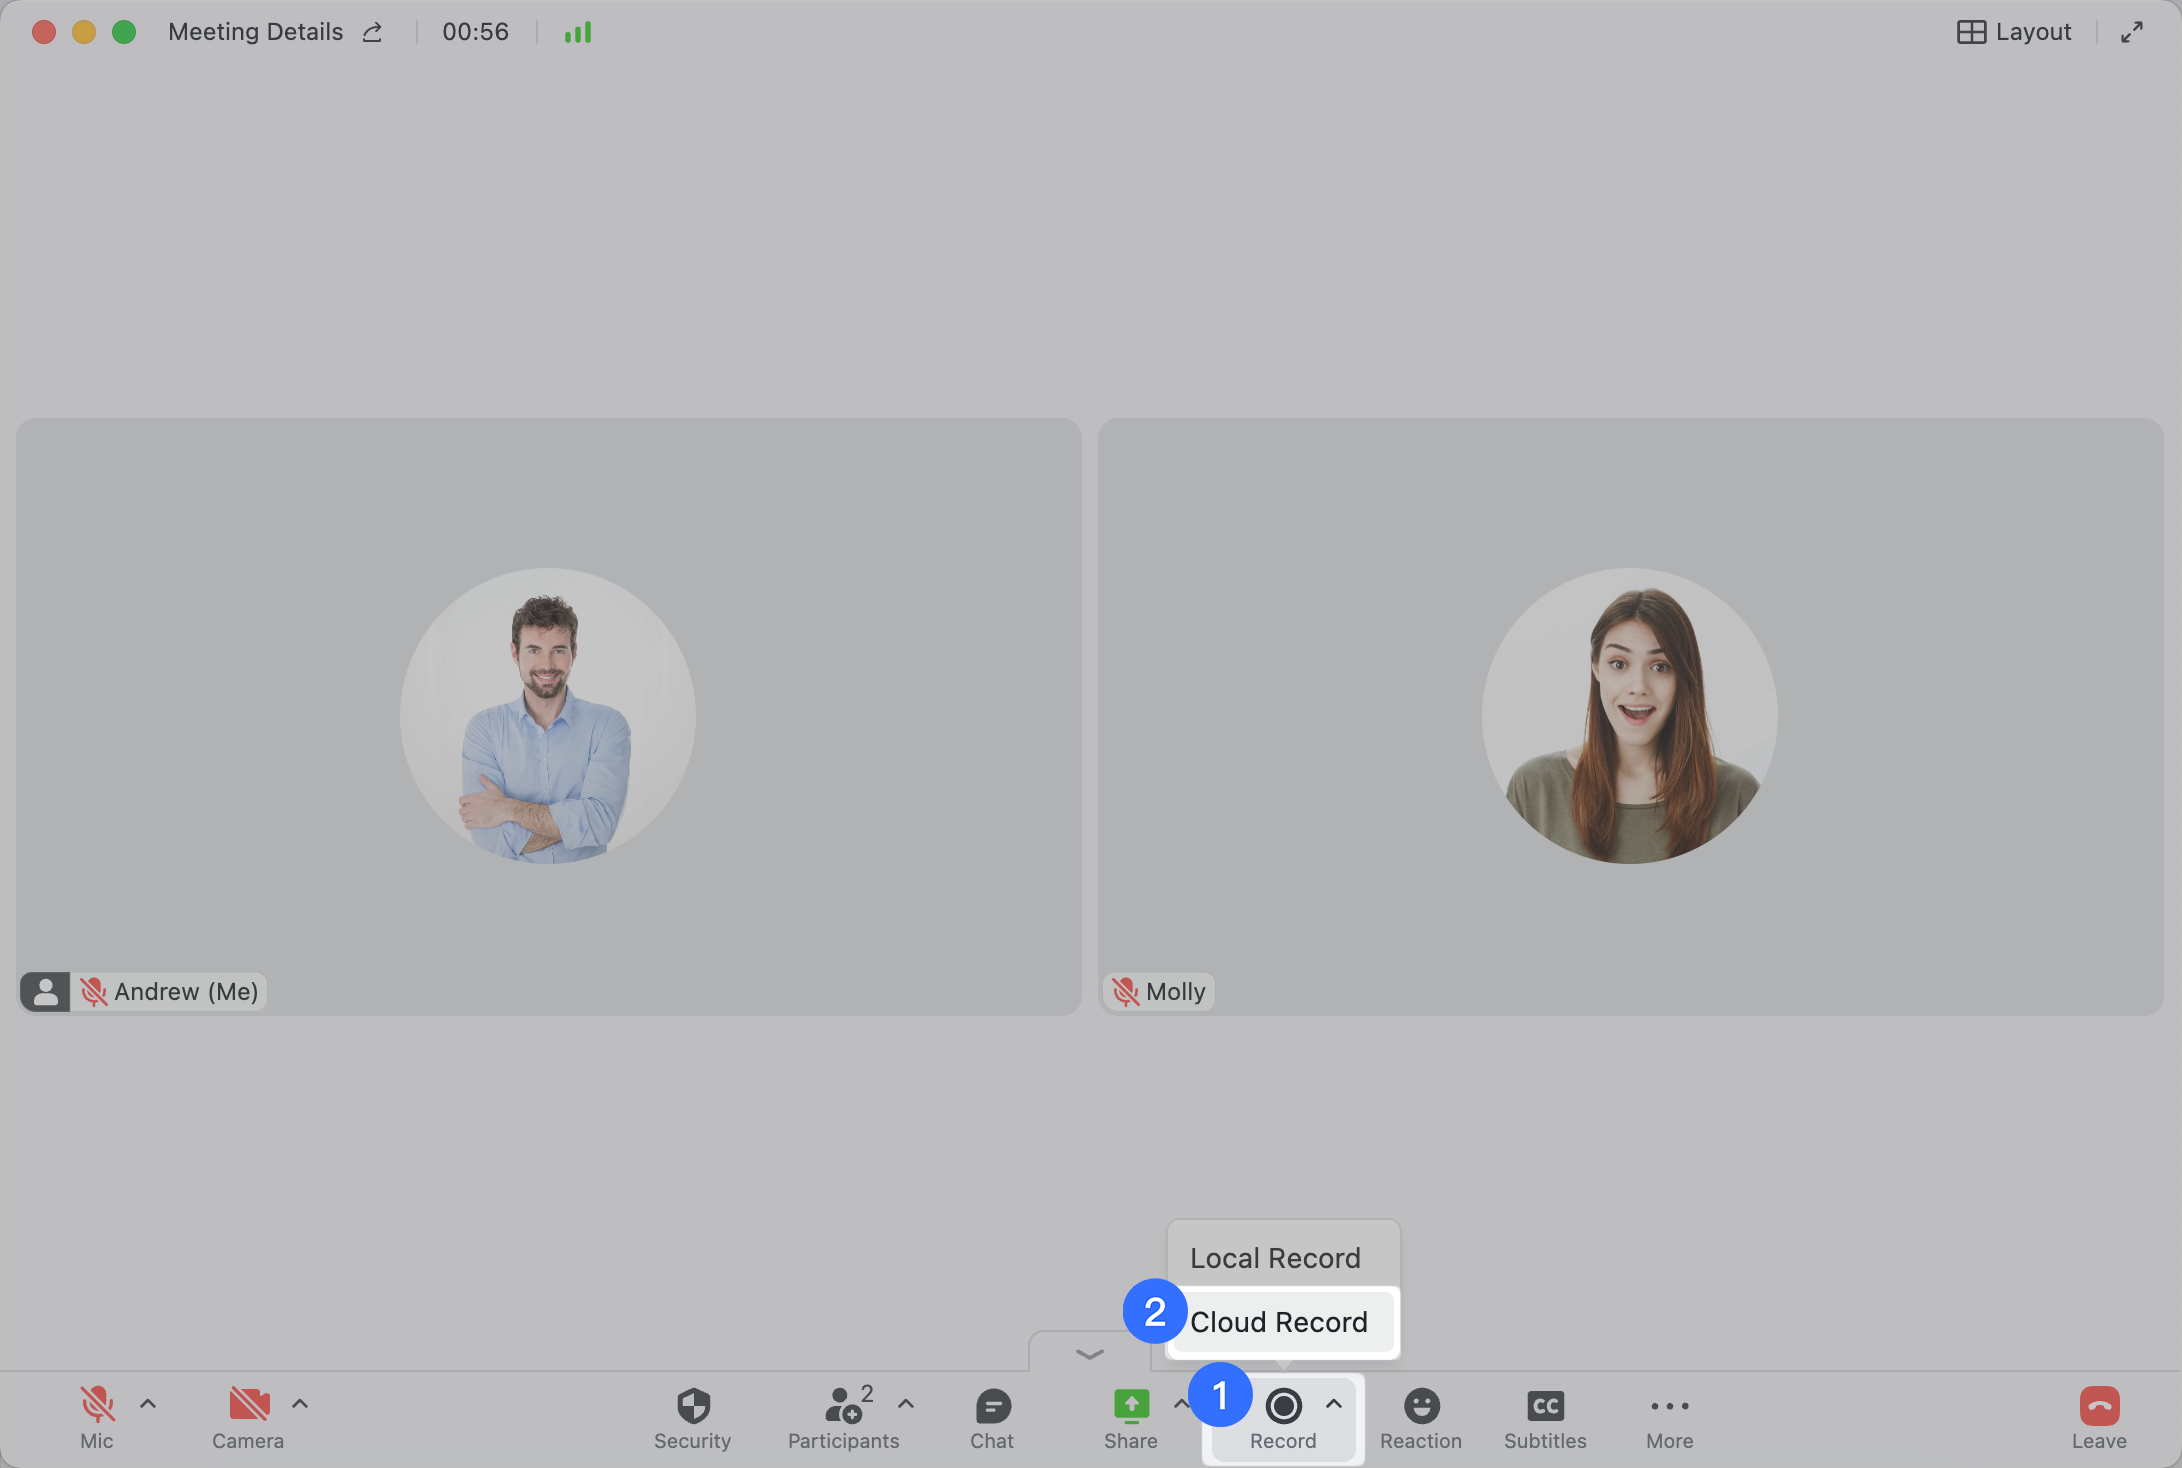
Task: Check the network signal strength icon
Action: pyautogui.click(x=578, y=32)
